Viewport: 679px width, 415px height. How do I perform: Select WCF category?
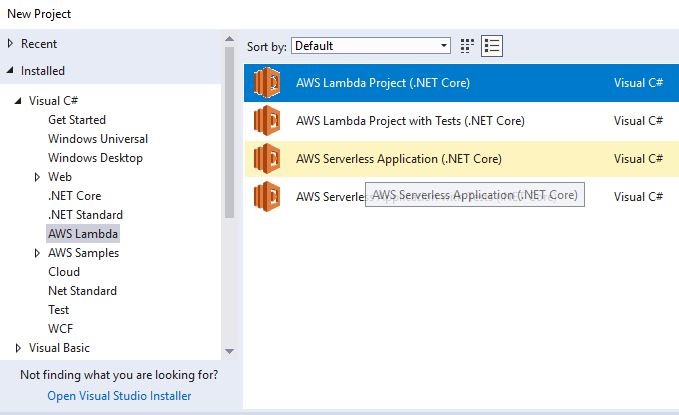tap(61, 329)
